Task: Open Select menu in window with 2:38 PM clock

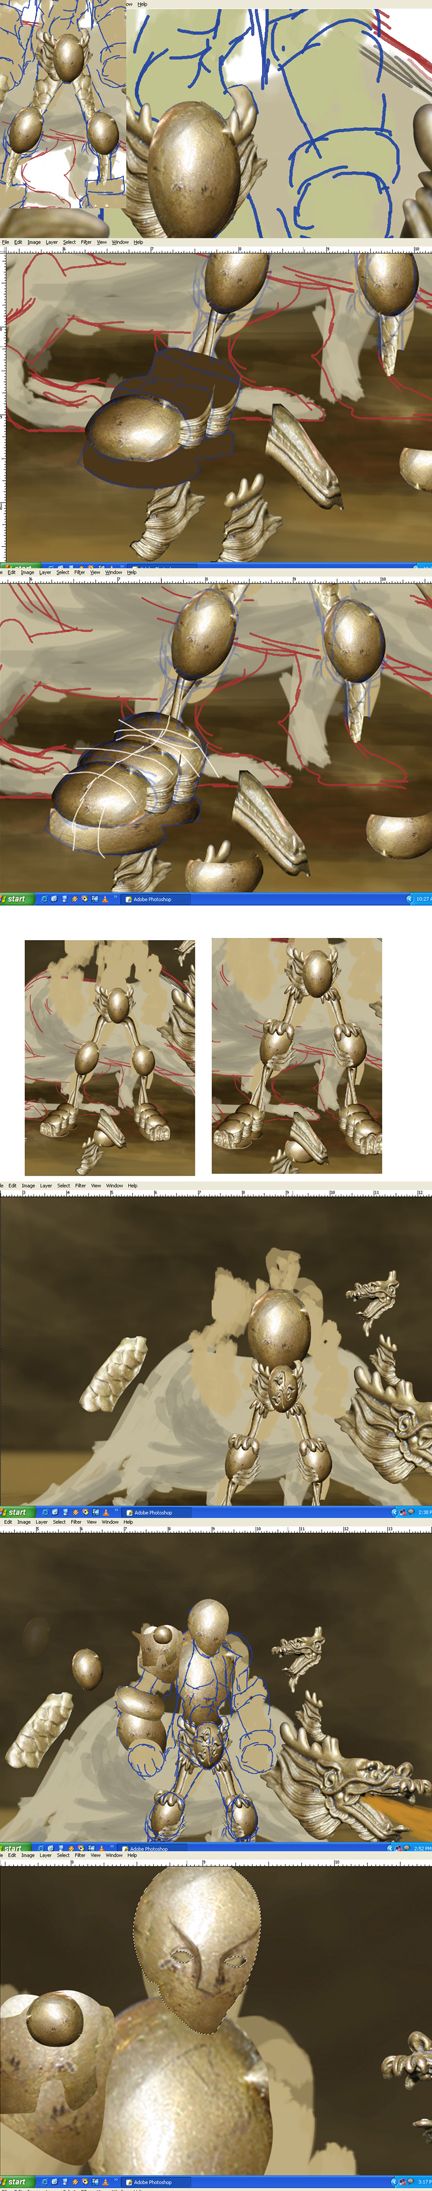Action: click(63, 1186)
